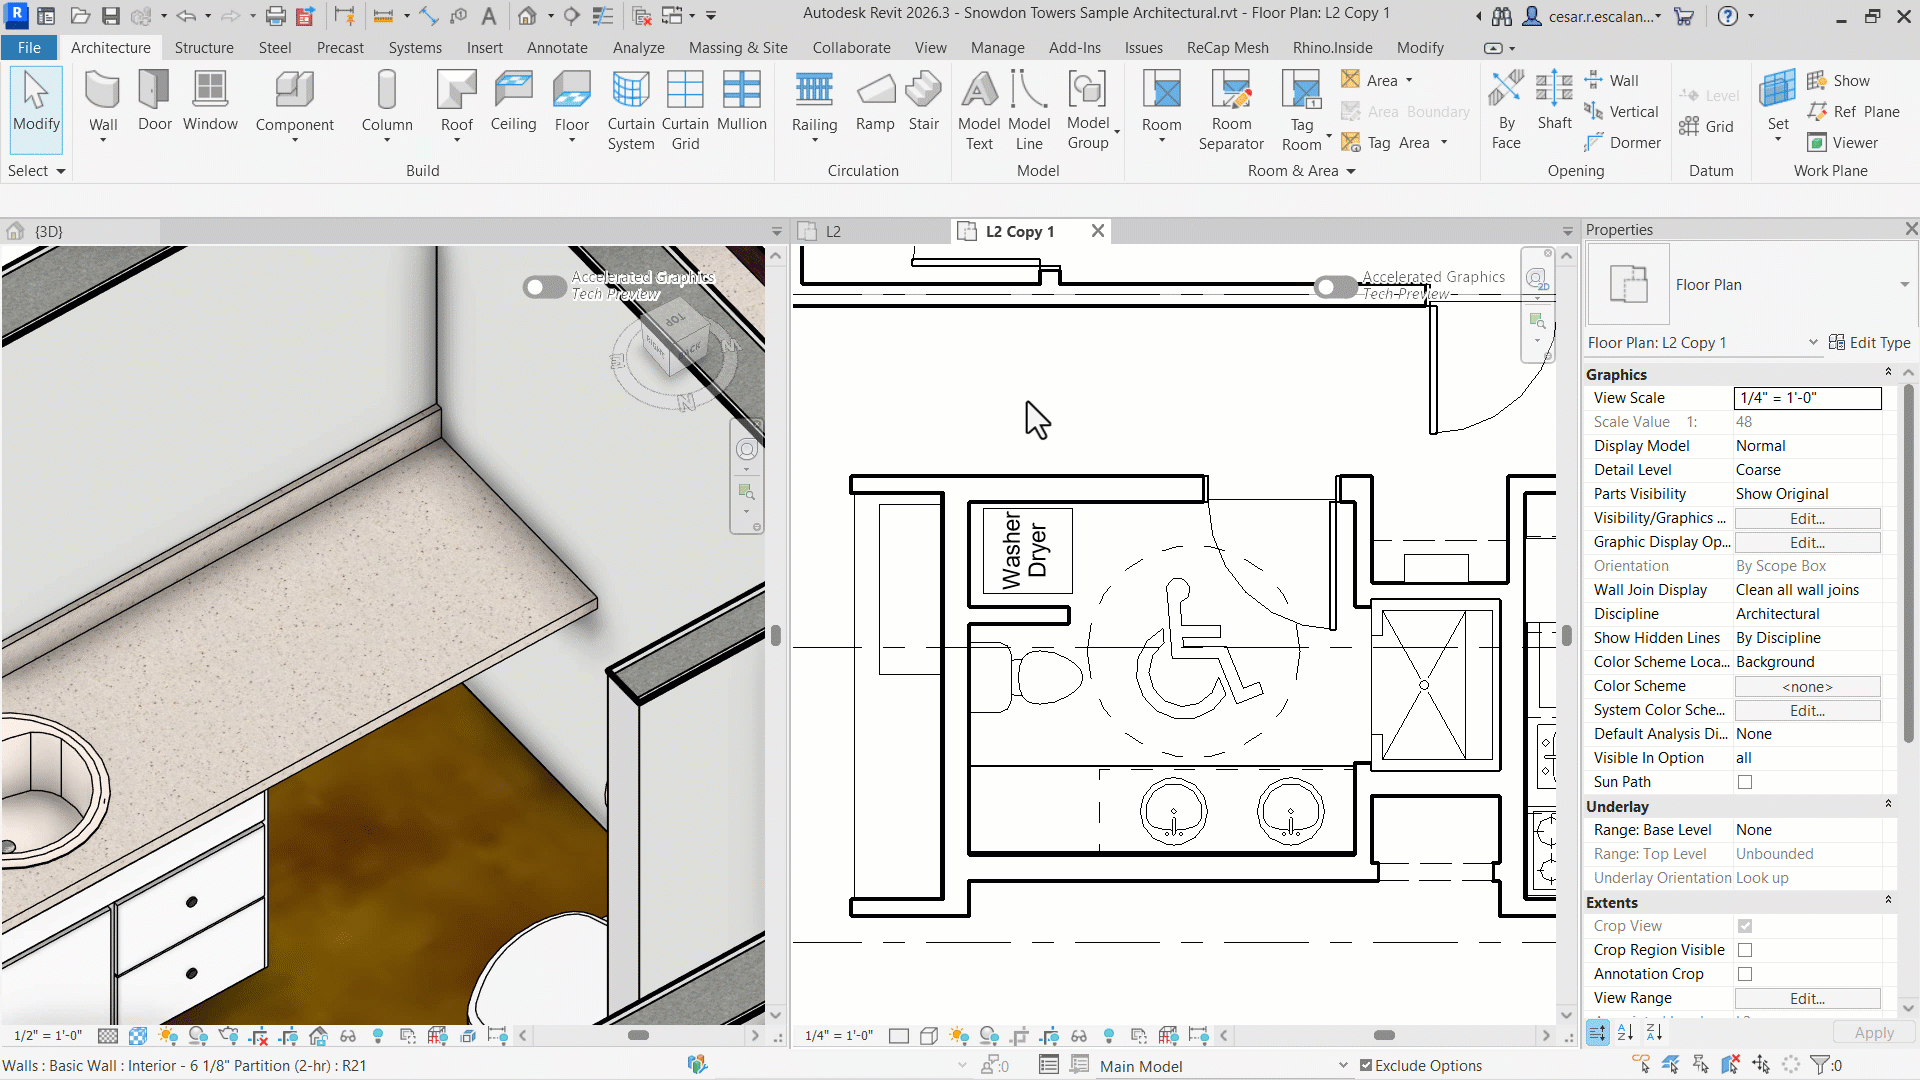The height and width of the screenshot is (1080, 1920).
Task: Check the Crop Region Visible box
Action: pos(1745,950)
